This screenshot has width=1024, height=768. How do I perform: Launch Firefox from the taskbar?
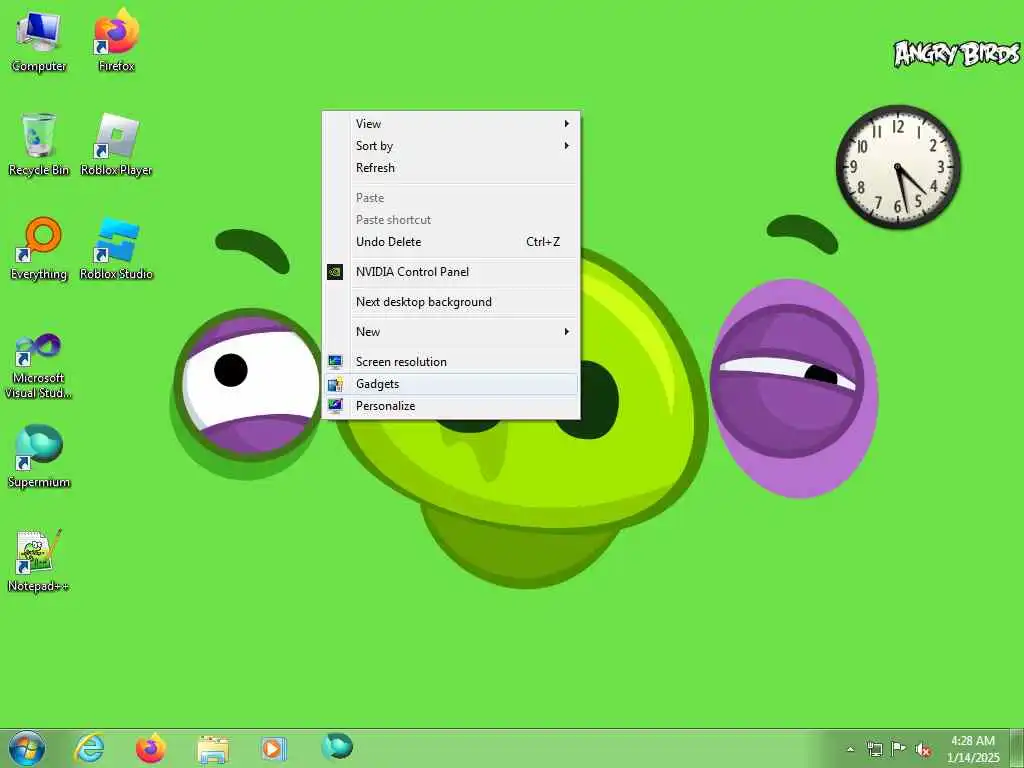(x=151, y=748)
